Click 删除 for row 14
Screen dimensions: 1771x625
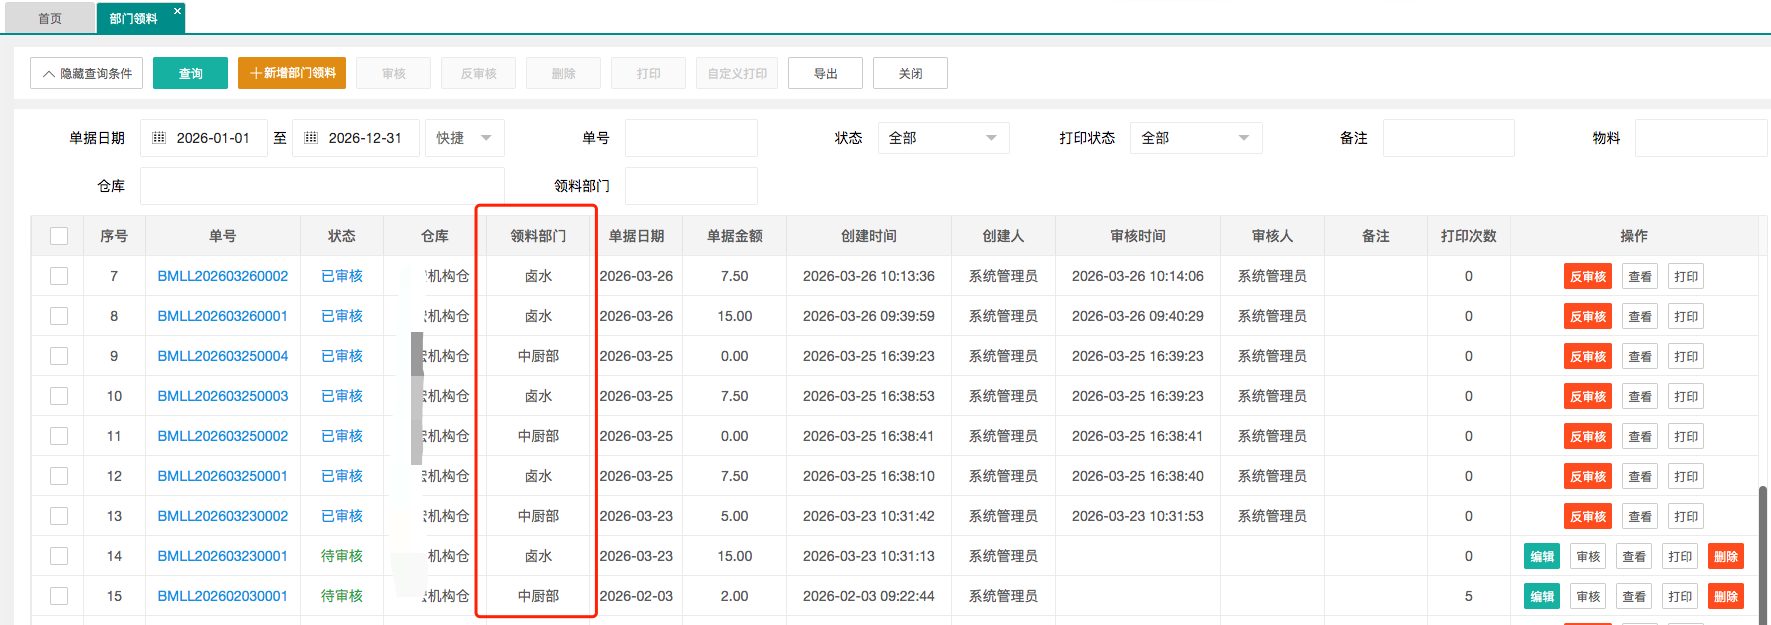(x=1726, y=557)
